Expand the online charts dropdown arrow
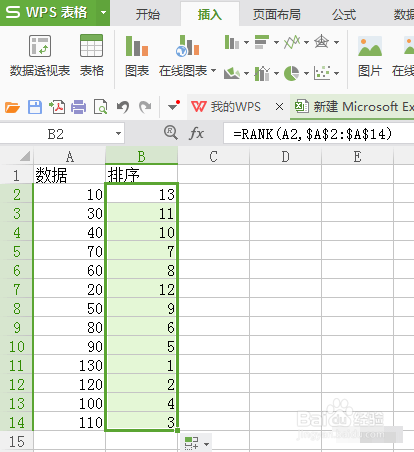 pyautogui.click(x=213, y=71)
